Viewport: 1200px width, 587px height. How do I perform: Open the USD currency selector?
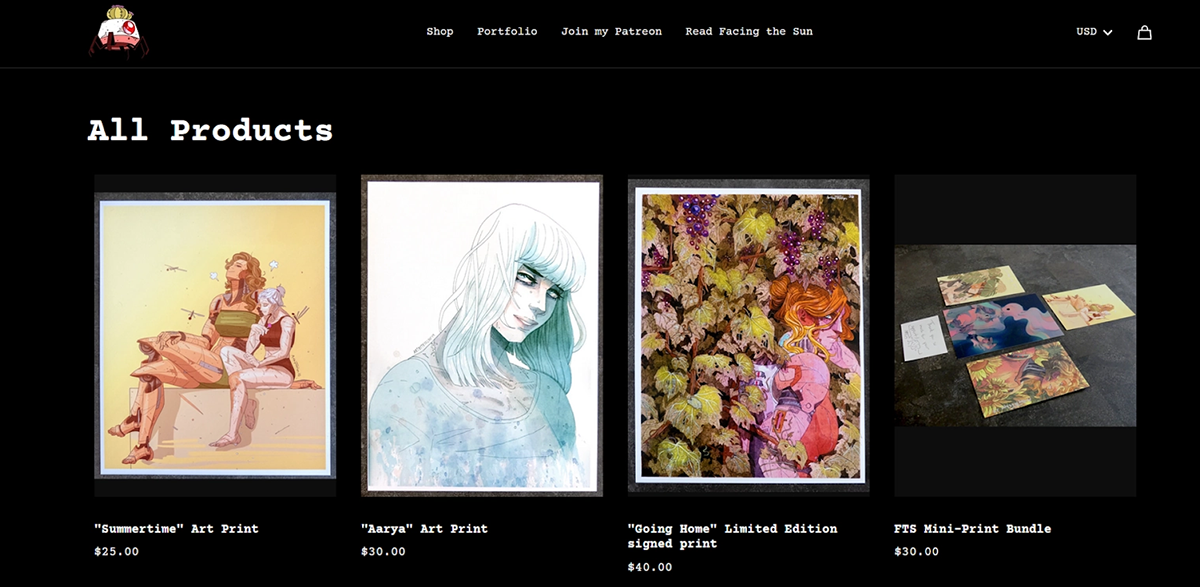[1094, 32]
